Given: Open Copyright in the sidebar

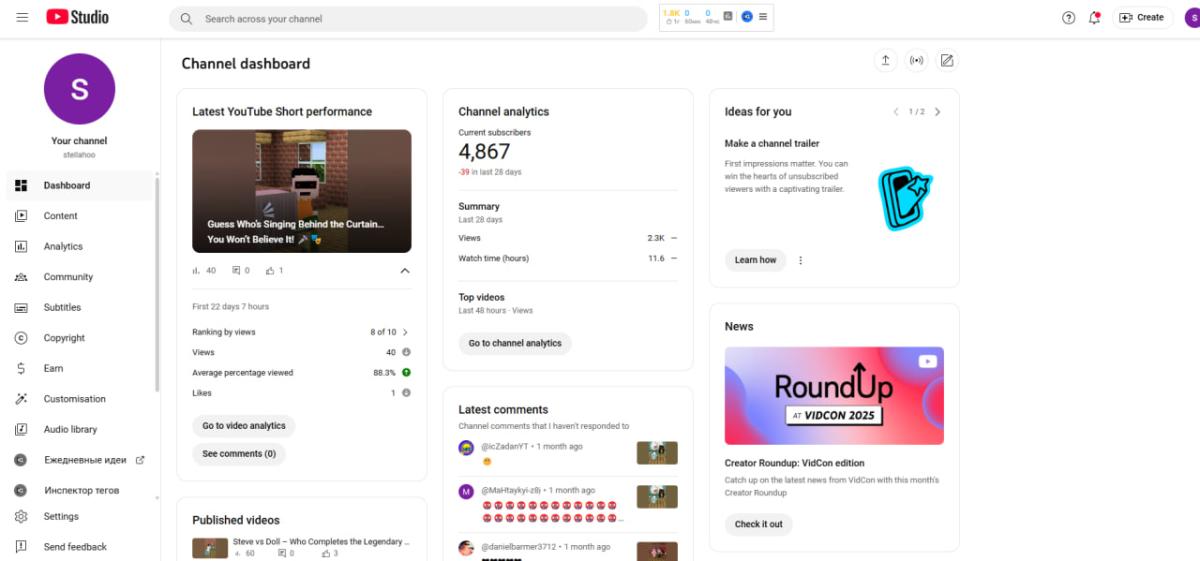Looking at the screenshot, I should tap(82, 338).
